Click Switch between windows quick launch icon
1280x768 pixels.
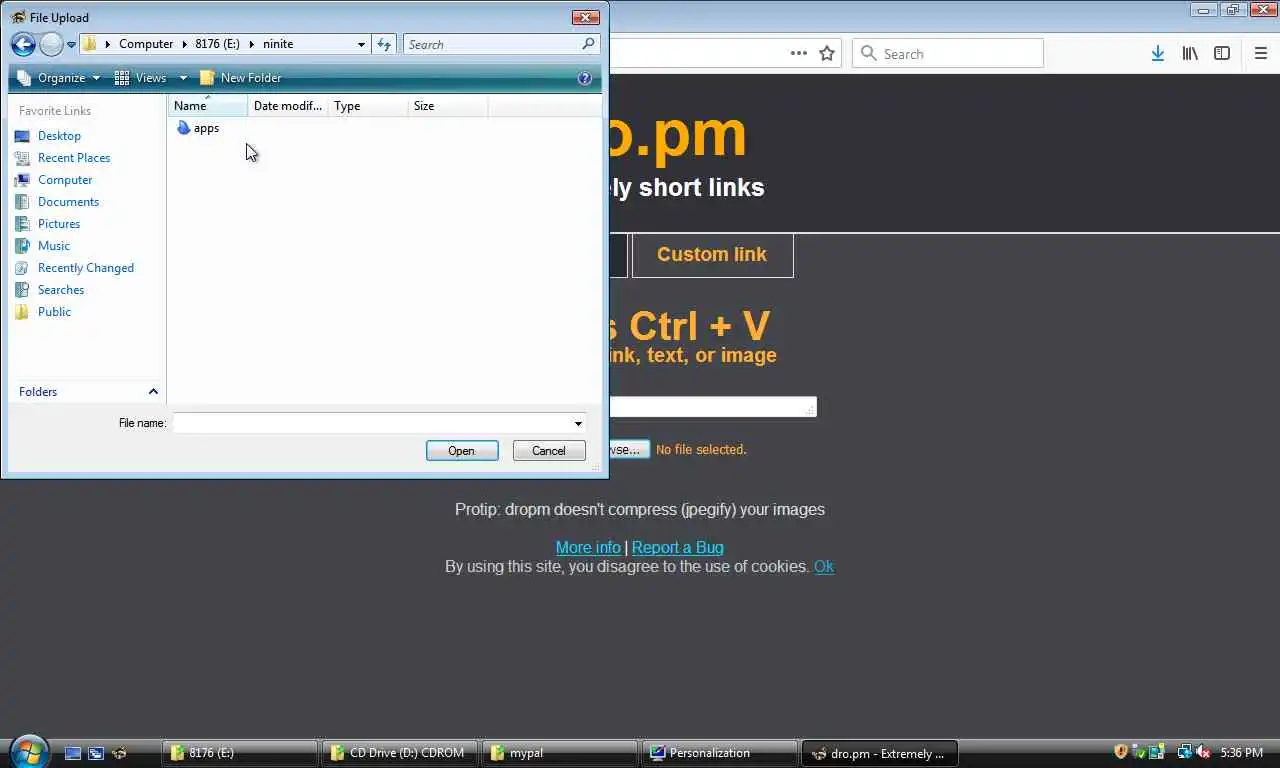[x=96, y=753]
